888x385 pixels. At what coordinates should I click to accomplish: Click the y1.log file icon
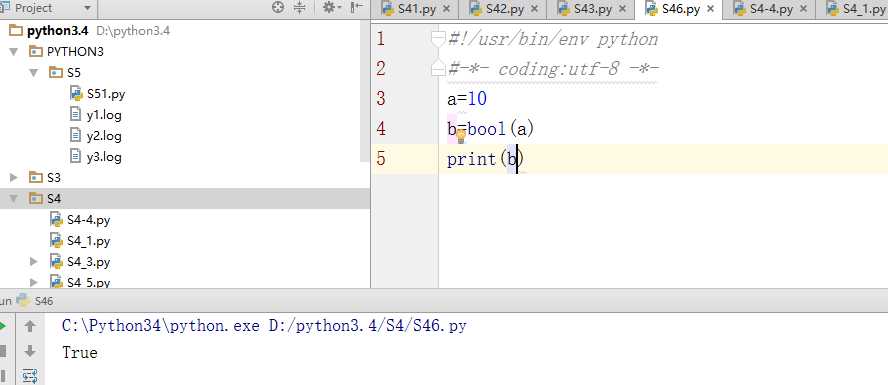click(x=75, y=114)
